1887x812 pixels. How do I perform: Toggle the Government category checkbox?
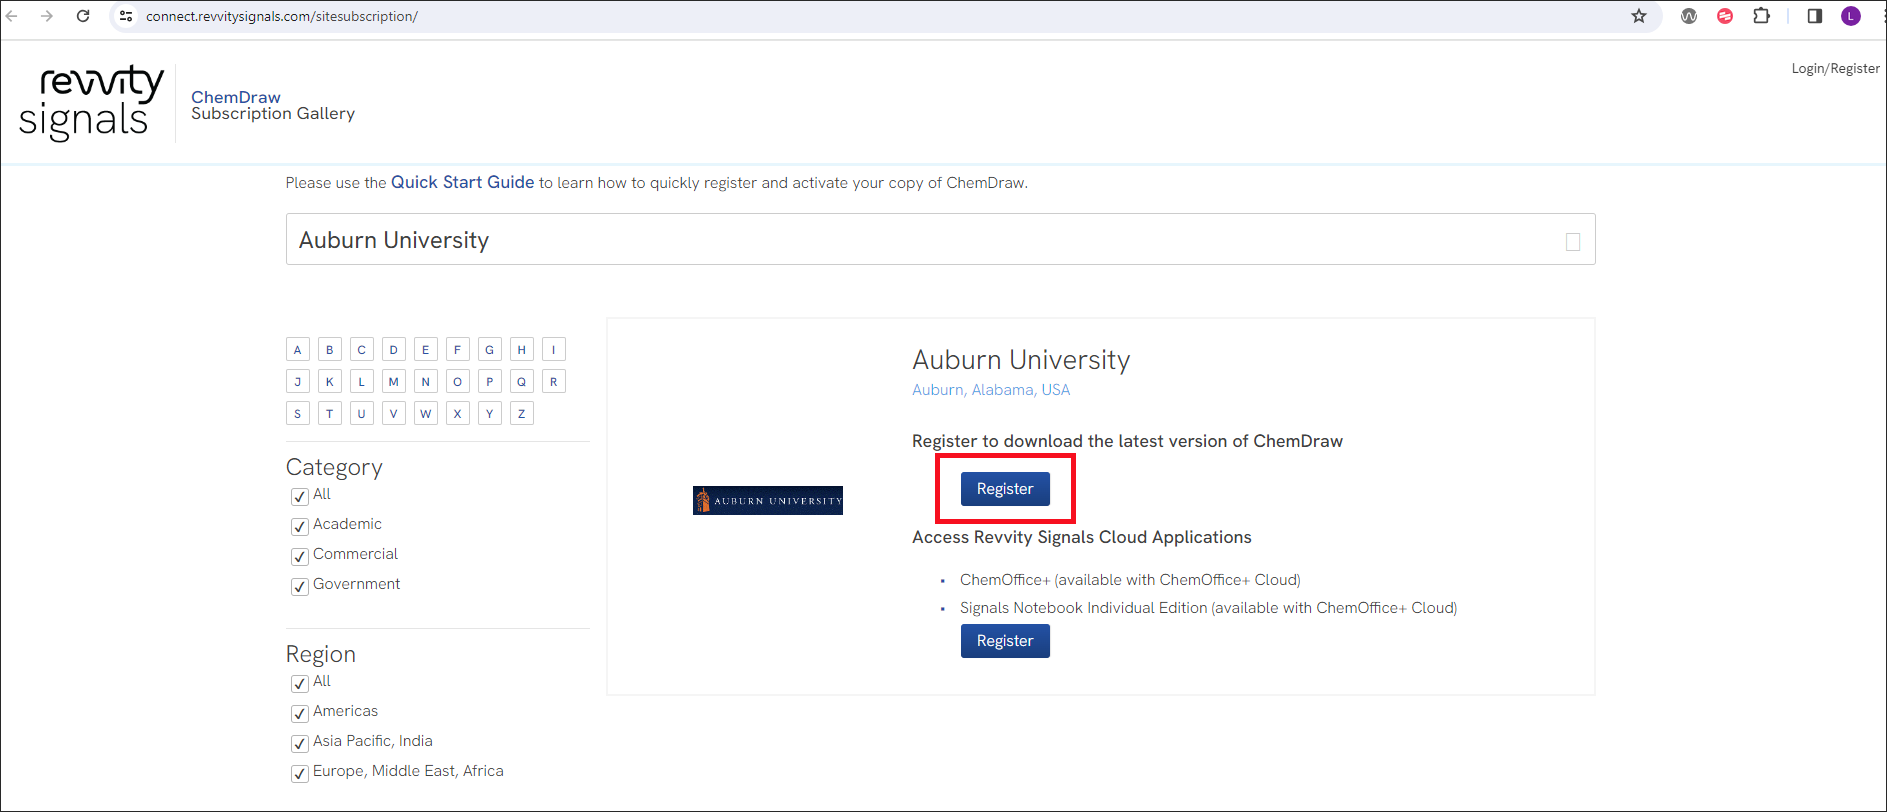(299, 586)
